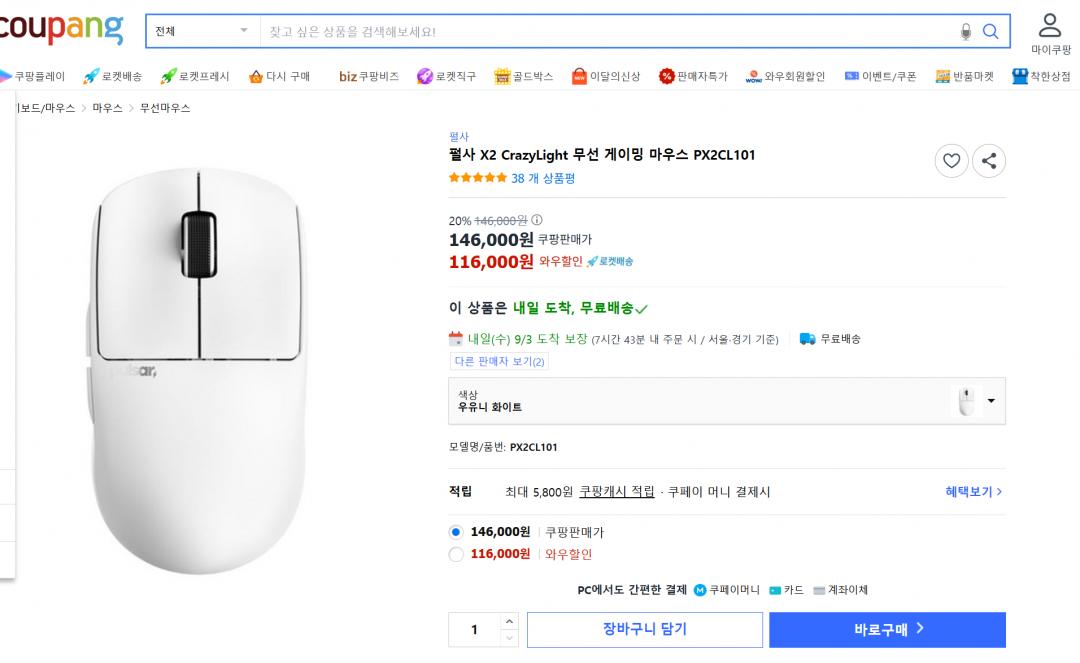Image resolution: width=1080 pixels, height=663 pixels.
Task: Click the 바로구매 buy now button
Action: (887, 630)
